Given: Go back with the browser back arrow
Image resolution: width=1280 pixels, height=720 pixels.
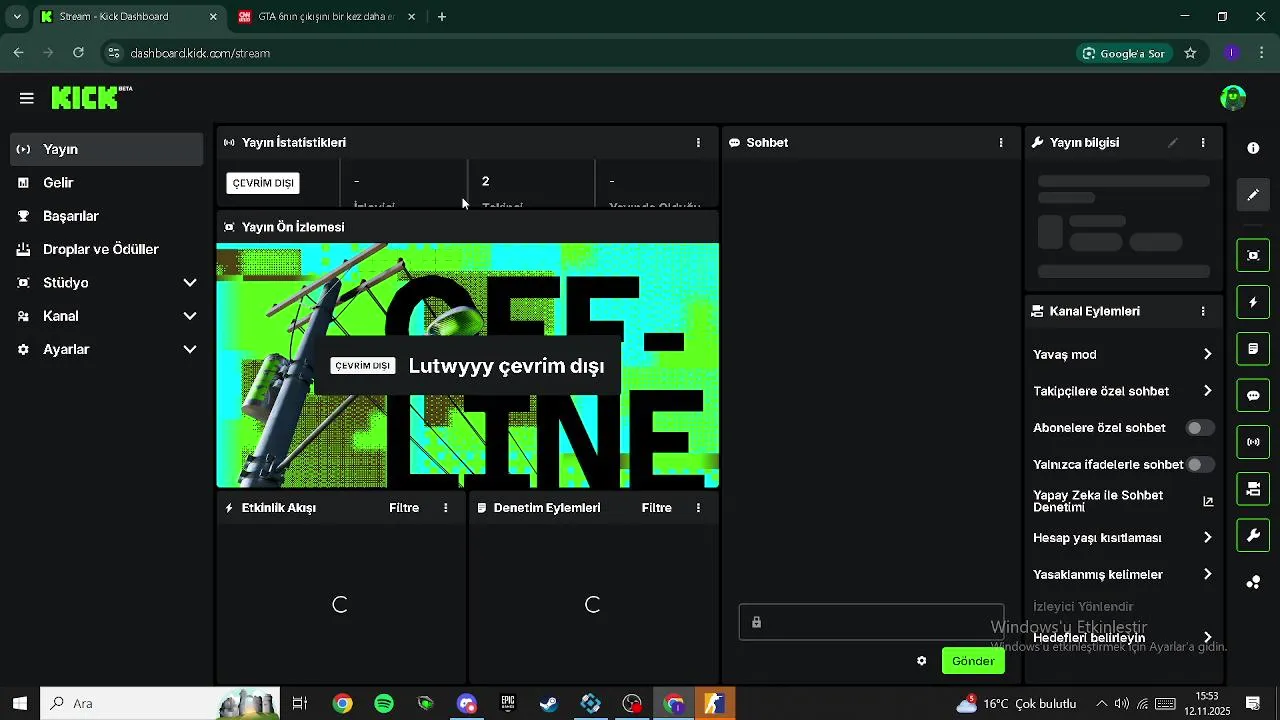Looking at the screenshot, I should 19,53.
